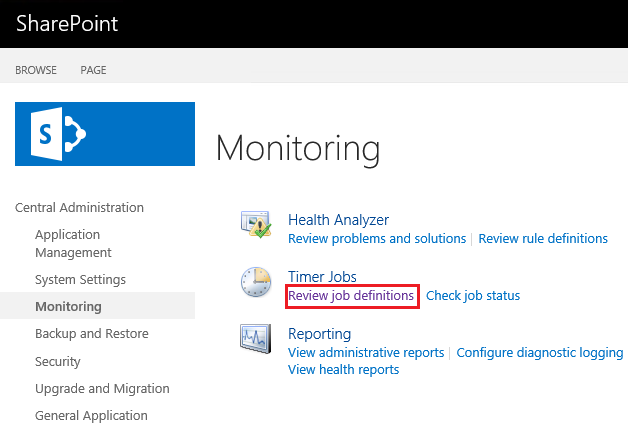The height and width of the screenshot is (428, 628).
Task: Open View administrative reports
Action: click(x=366, y=353)
